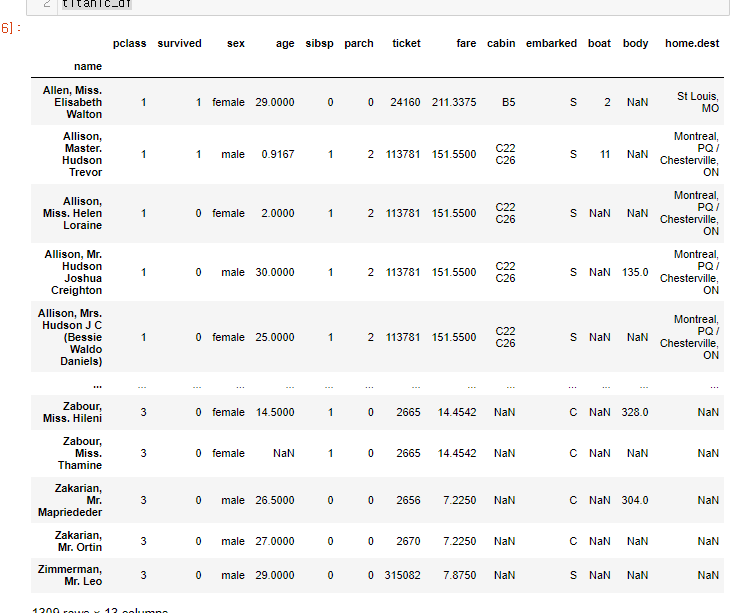This screenshot has width=733, height=613.
Task: Select row Zakarian, Mr. Mapriededer
Action: 377,500
